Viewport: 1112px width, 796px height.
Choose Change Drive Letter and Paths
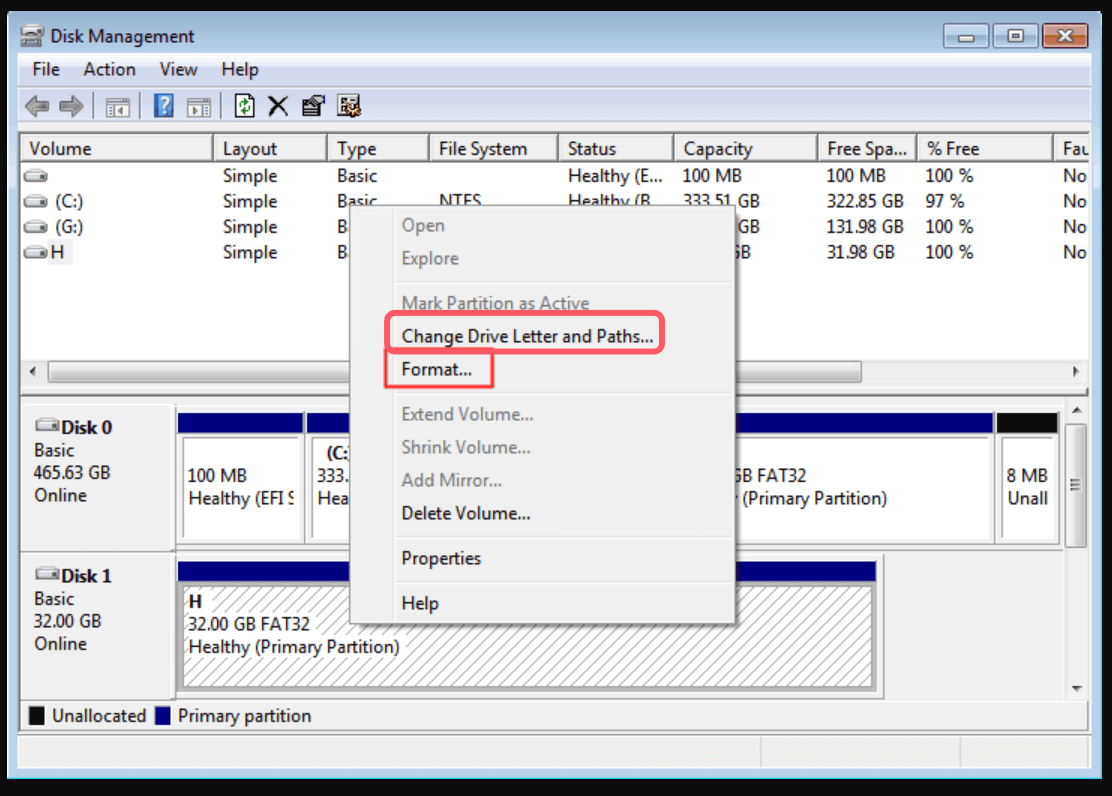[x=527, y=336]
